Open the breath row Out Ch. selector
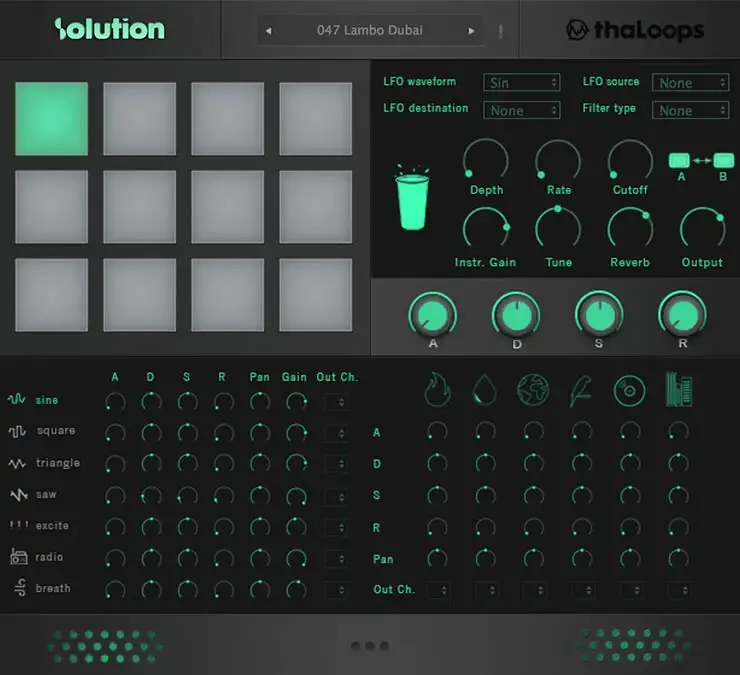The width and height of the screenshot is (740, 675). pyautogui.click(x=336, y=590)
